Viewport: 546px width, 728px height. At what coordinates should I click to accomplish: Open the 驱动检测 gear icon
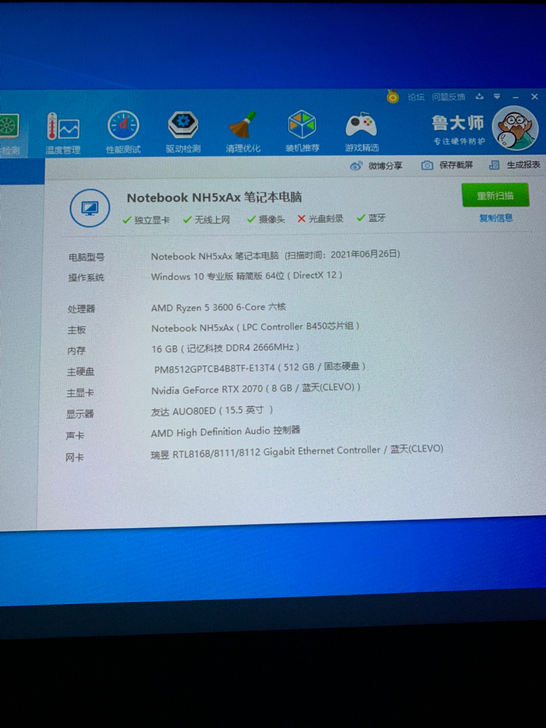click(x=183, y=125)
